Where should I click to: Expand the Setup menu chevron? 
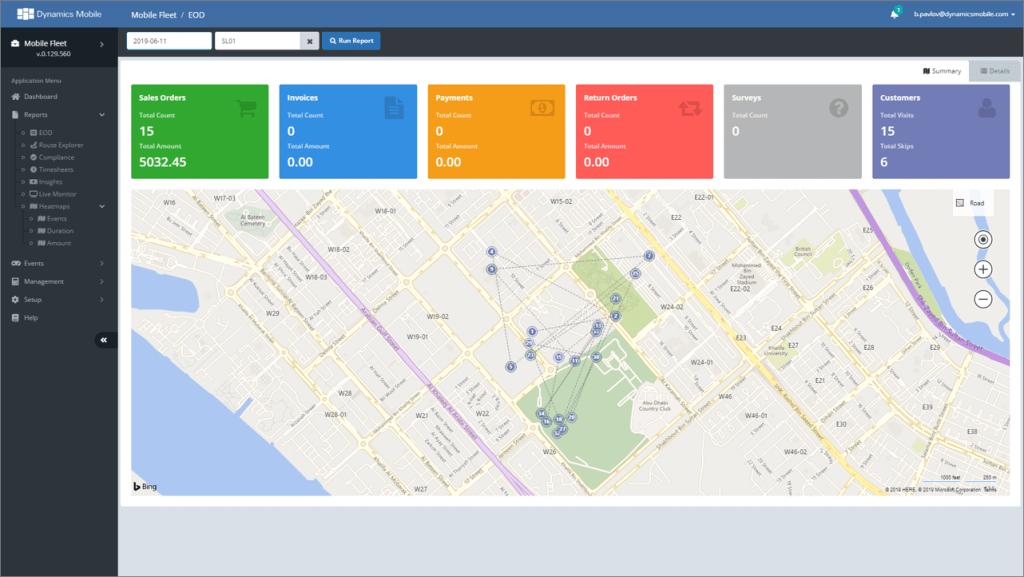pyautogui.click(x=102, y=300)
